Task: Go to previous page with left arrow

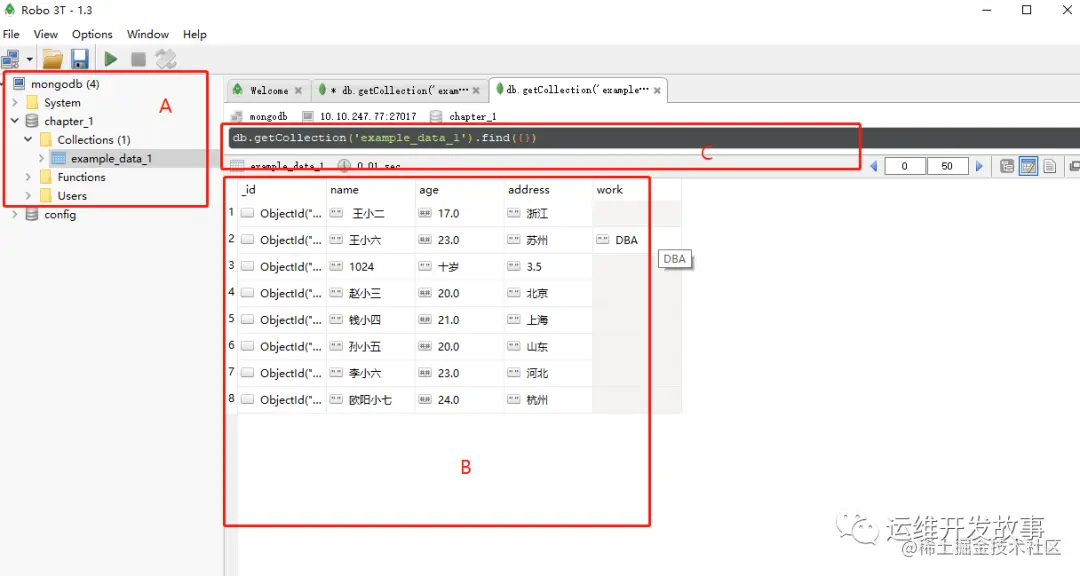Action: [874, 166]
